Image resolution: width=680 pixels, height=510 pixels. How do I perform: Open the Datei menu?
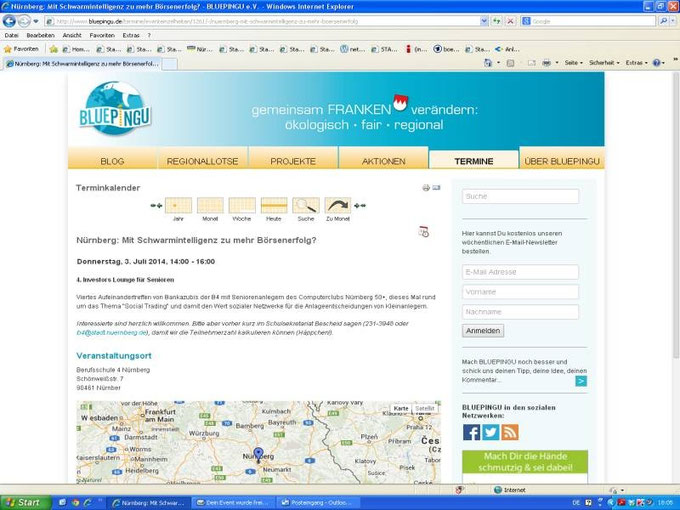12,36
